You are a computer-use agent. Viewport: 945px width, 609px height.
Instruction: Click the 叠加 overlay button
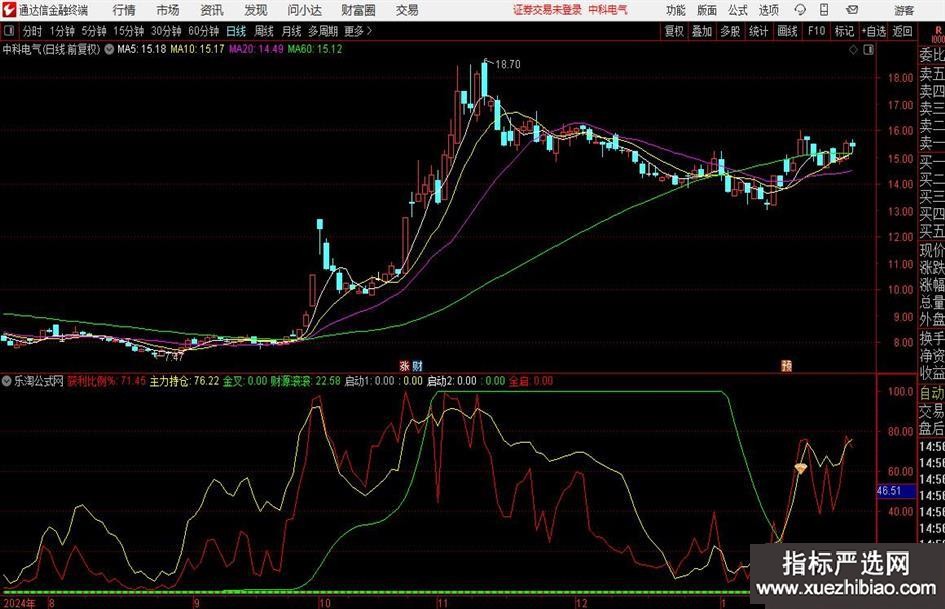702,31
